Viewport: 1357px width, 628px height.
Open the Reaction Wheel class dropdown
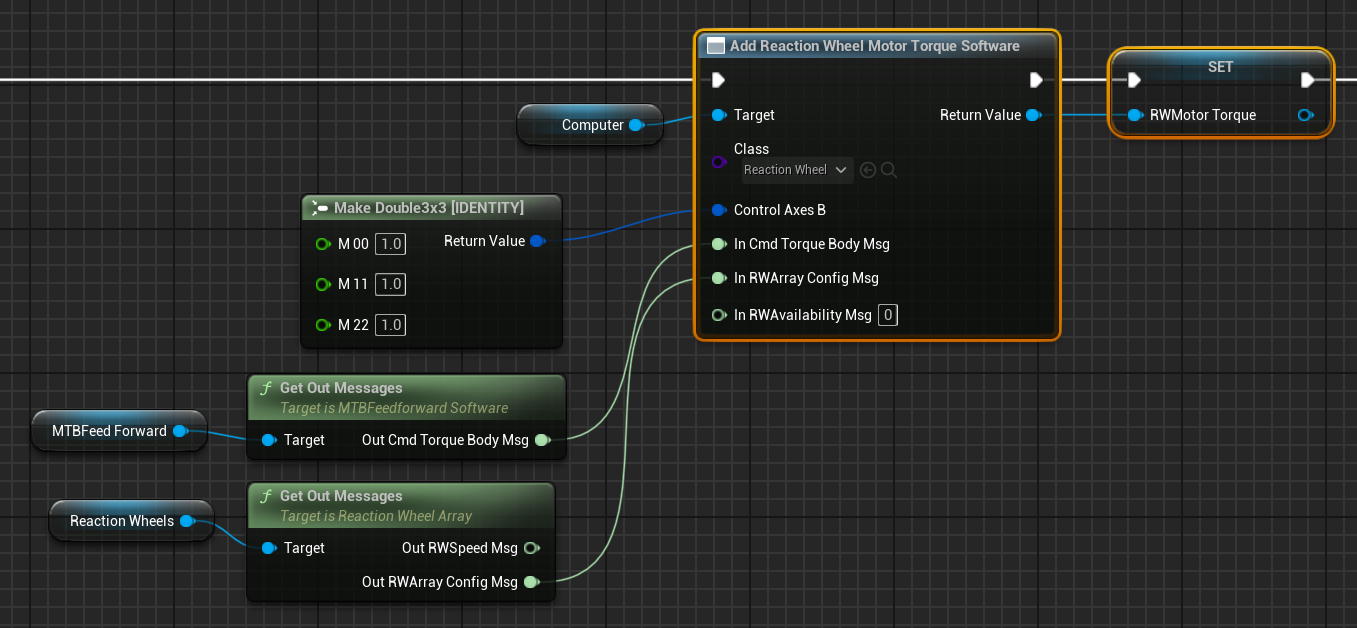797,170
